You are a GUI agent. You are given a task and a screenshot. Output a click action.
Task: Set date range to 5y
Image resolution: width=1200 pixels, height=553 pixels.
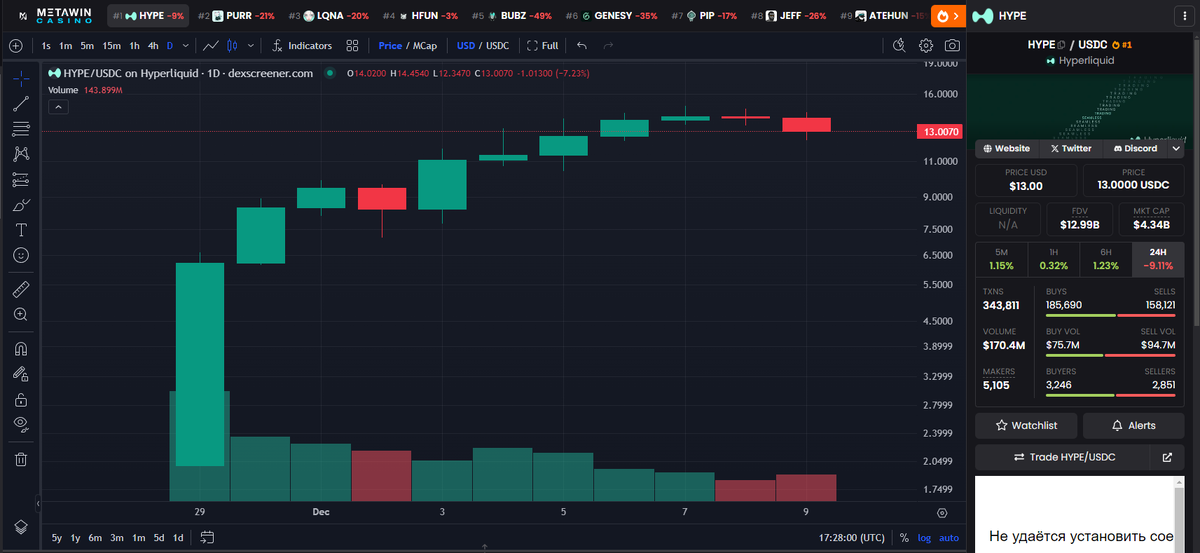[x=56, y=538]
